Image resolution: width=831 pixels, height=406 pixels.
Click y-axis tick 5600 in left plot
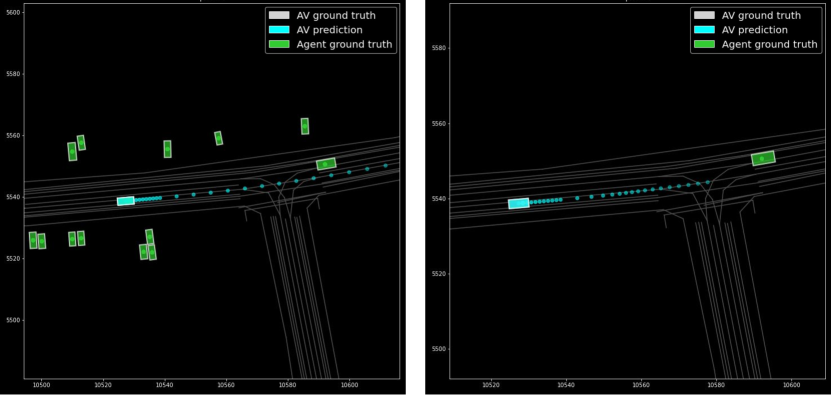click(x=13, y=12)
